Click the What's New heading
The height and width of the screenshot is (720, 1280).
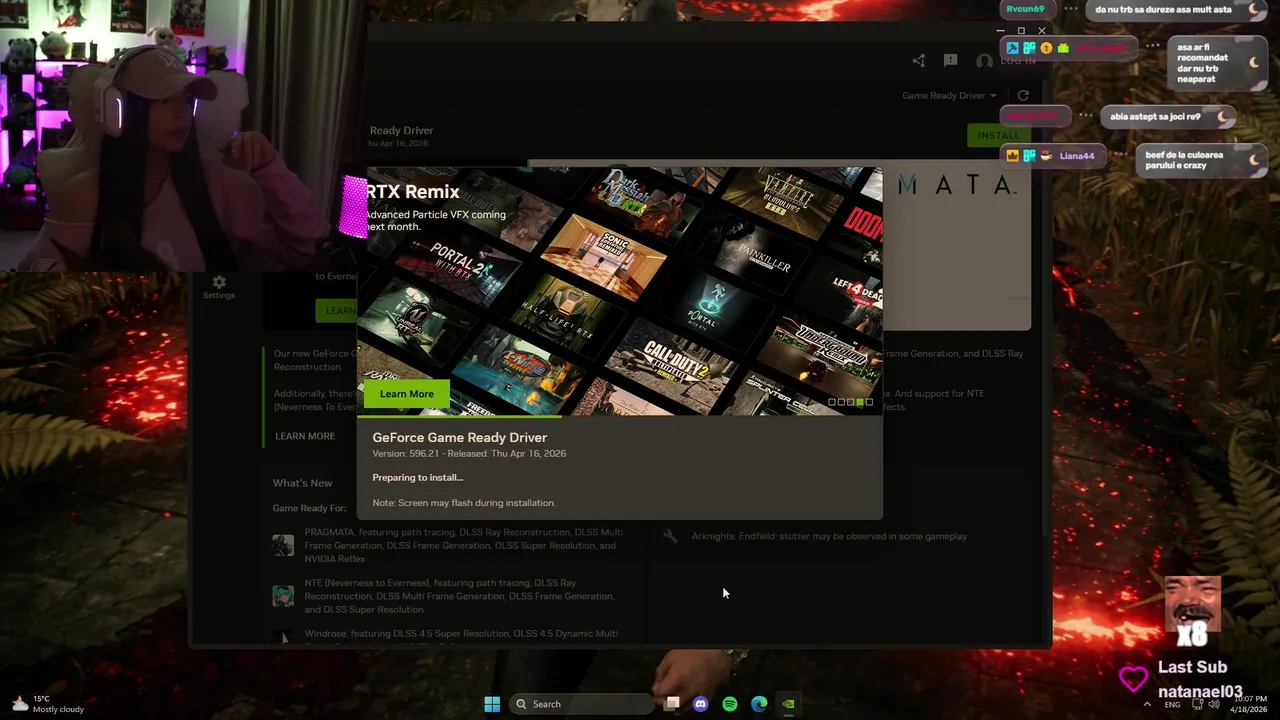click(x=302, y=483)
